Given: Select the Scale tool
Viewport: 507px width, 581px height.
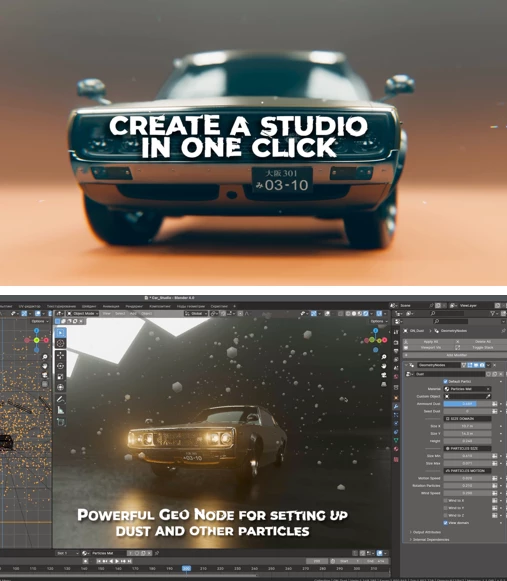Looking at the screenshot, I should click(x=60, y=377).
